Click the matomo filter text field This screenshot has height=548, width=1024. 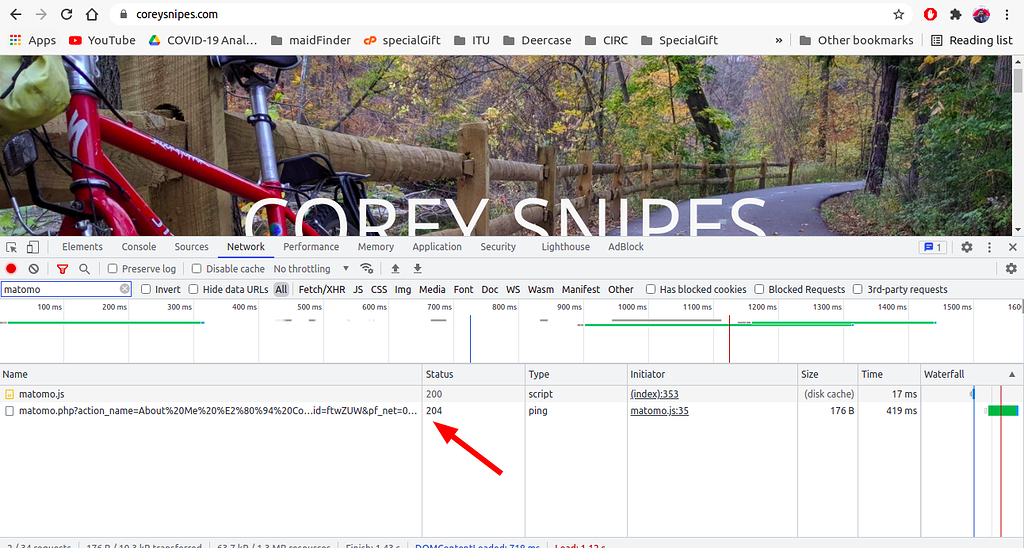point(60,290)
